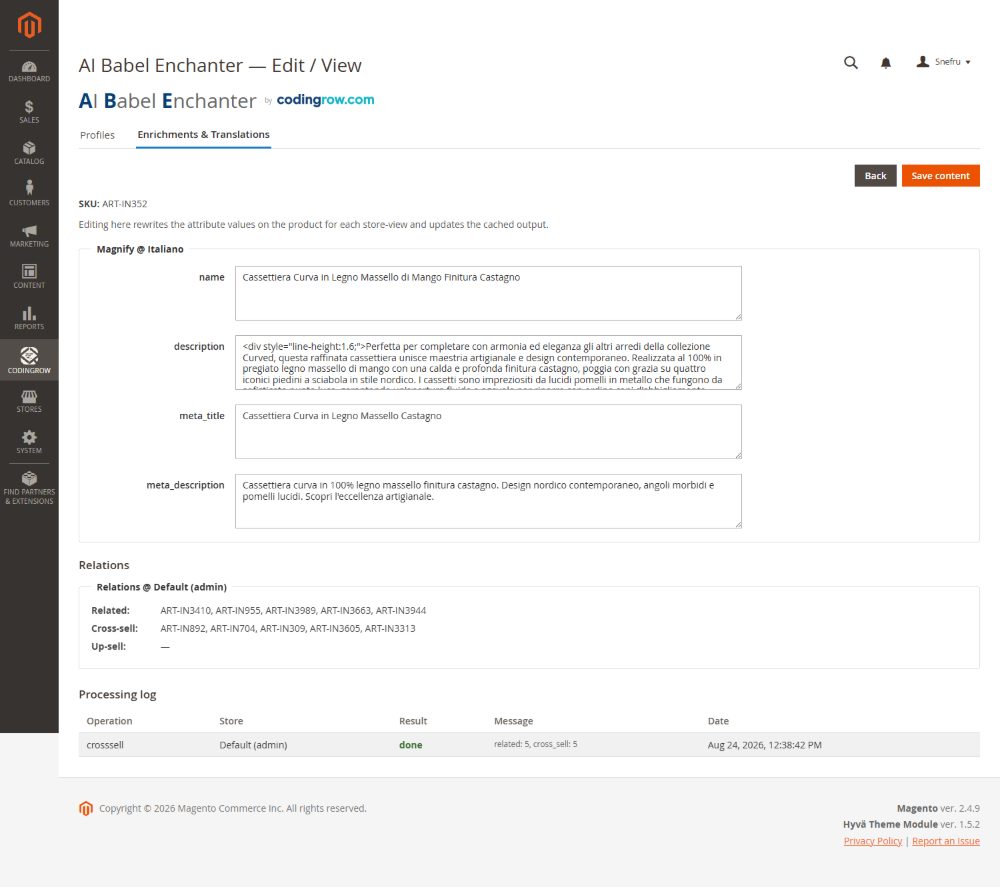The width and height of the screenshot is (1000, 887).
Task: Open Find Partners & Extensions
Action: (x=29, y=488)
